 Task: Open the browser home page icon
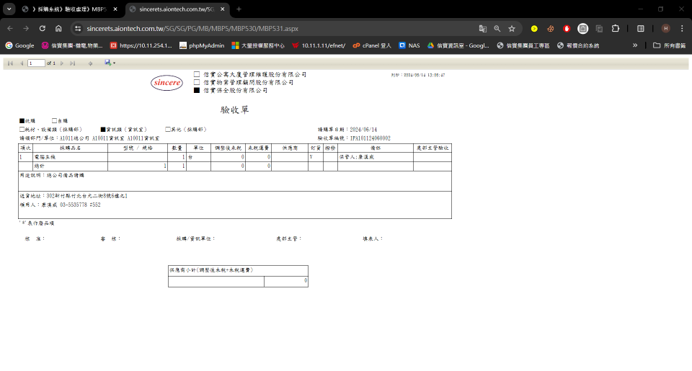pos(58,28)
